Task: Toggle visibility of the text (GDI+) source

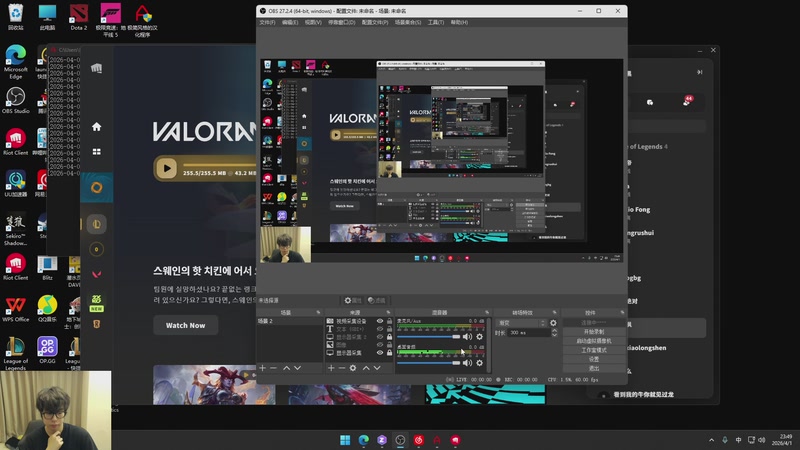Action: [x=380, y=329]
